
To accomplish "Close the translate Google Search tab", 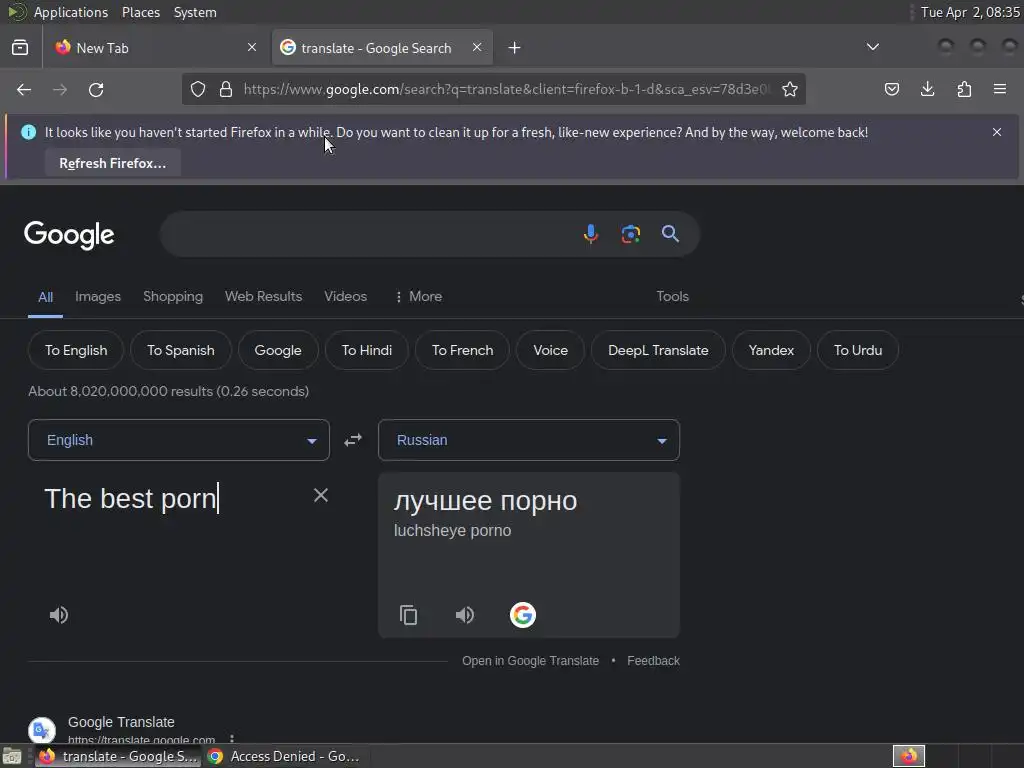I will [x=477, y=47].
